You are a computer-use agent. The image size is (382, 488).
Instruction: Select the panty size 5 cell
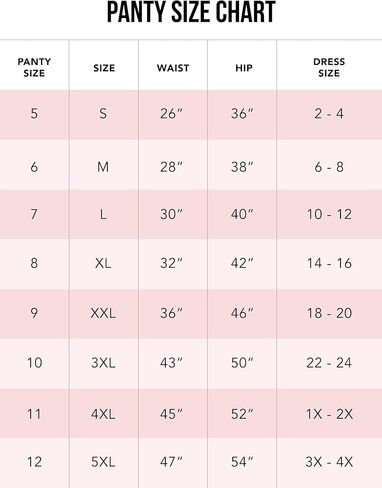pyautogui.click(x=34, y=113)
